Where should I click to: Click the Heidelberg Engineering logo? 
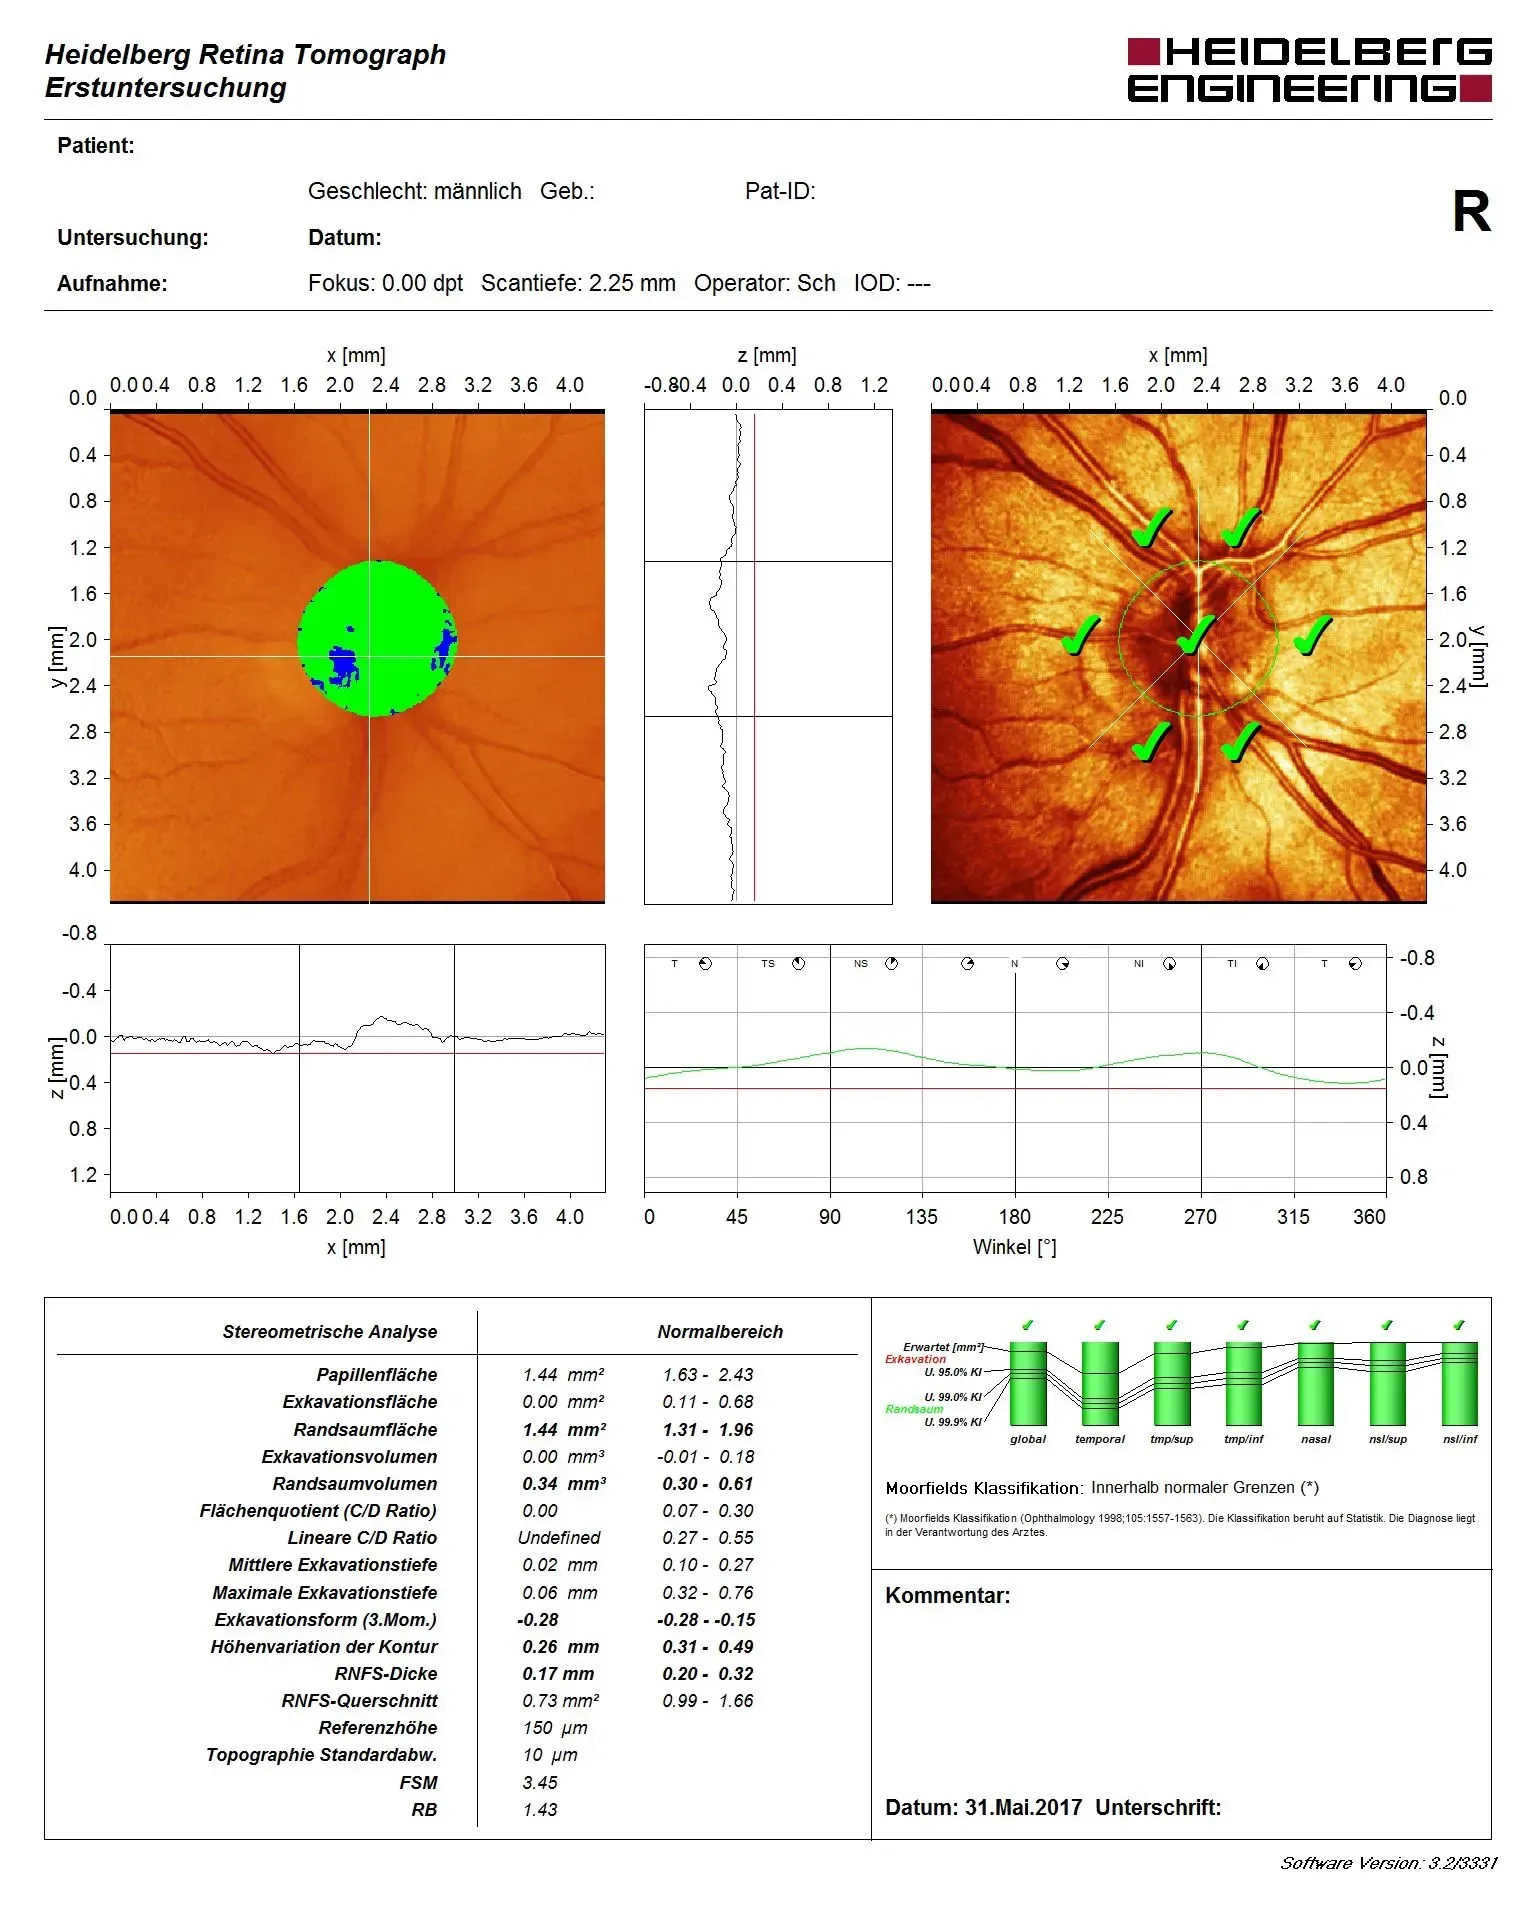coord(1309,70)
